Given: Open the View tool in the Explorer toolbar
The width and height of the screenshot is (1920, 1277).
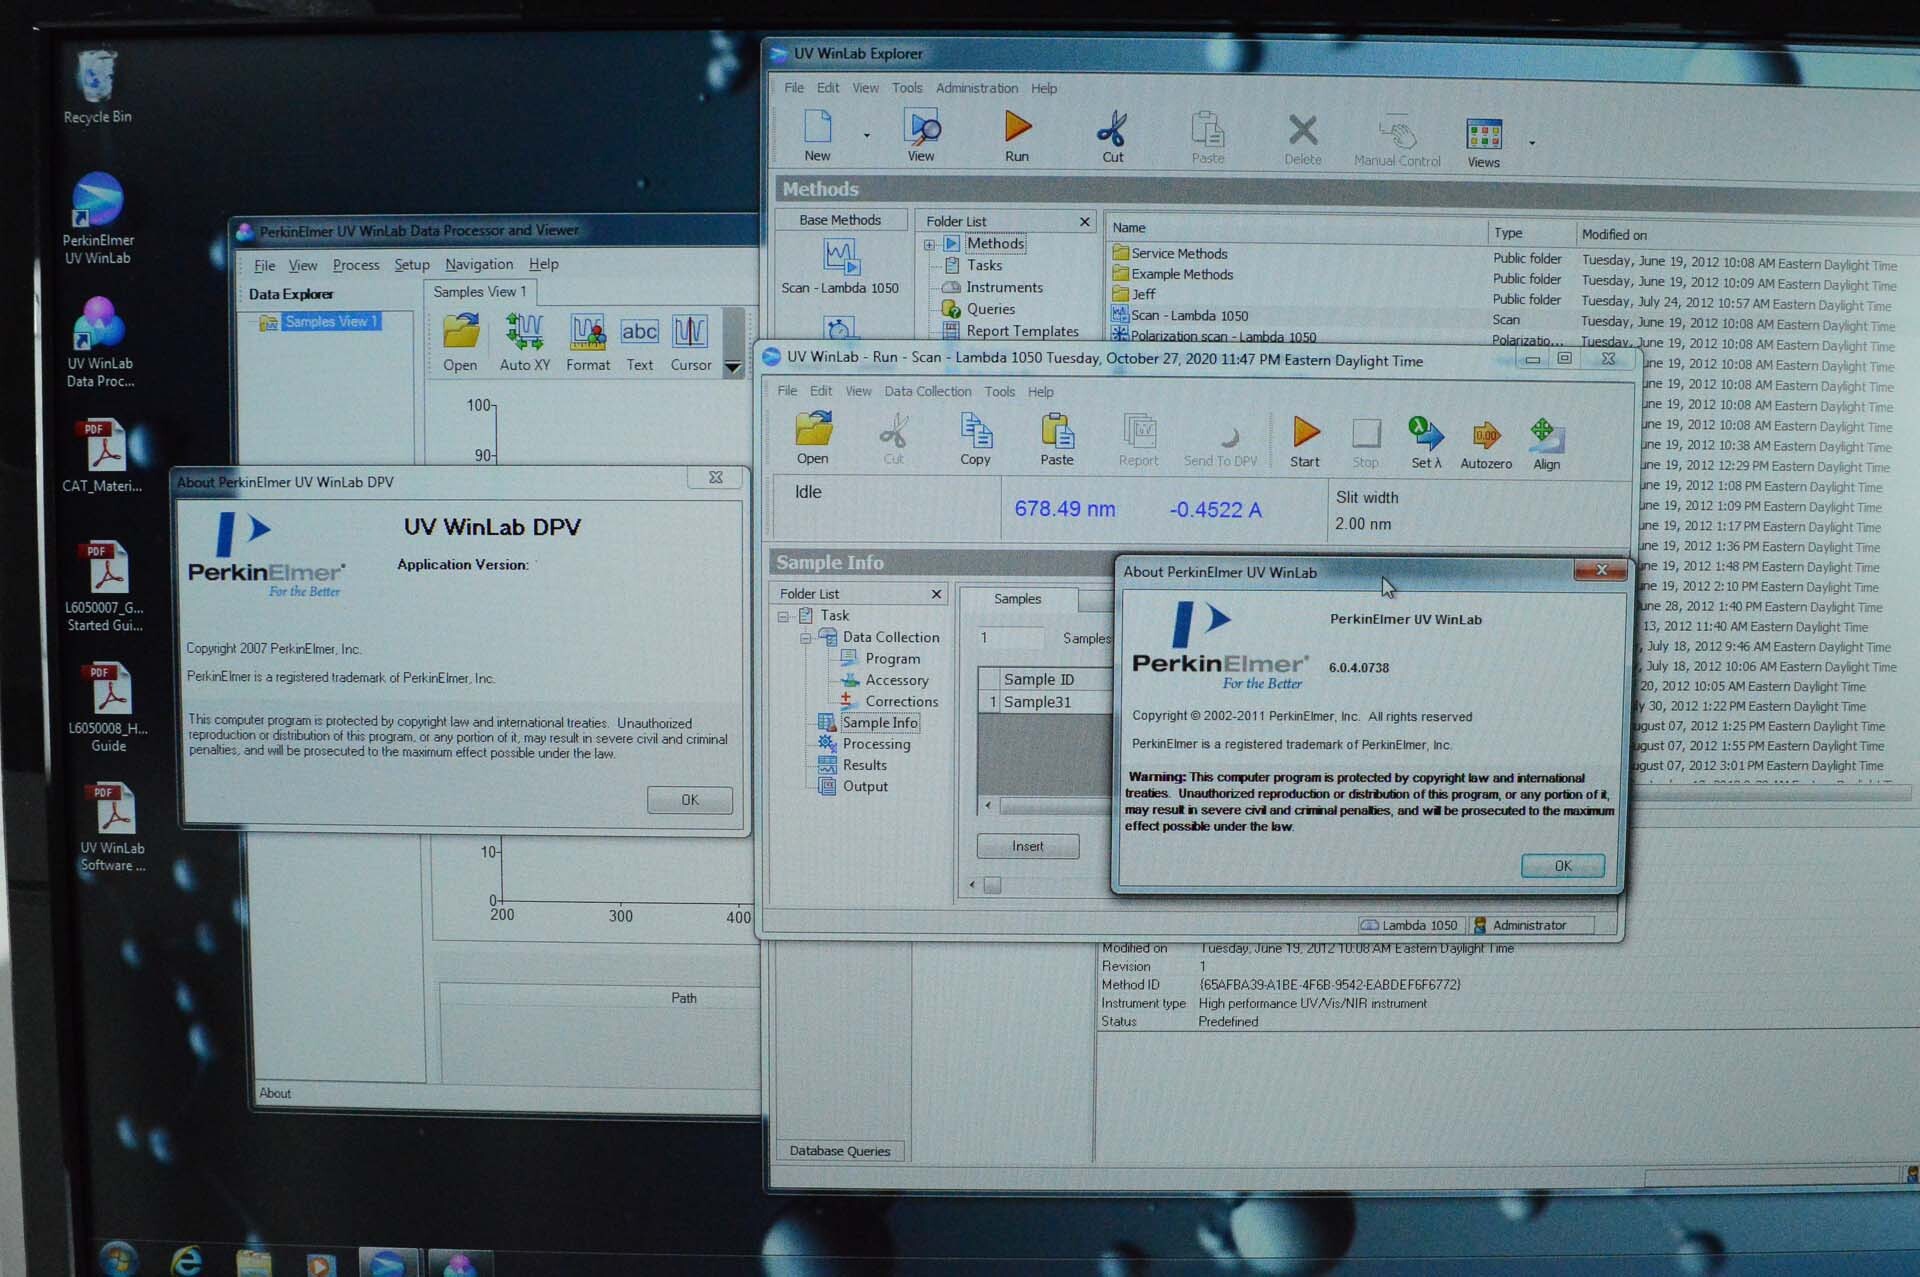Looking at the screenshot, I should (922, 127).
